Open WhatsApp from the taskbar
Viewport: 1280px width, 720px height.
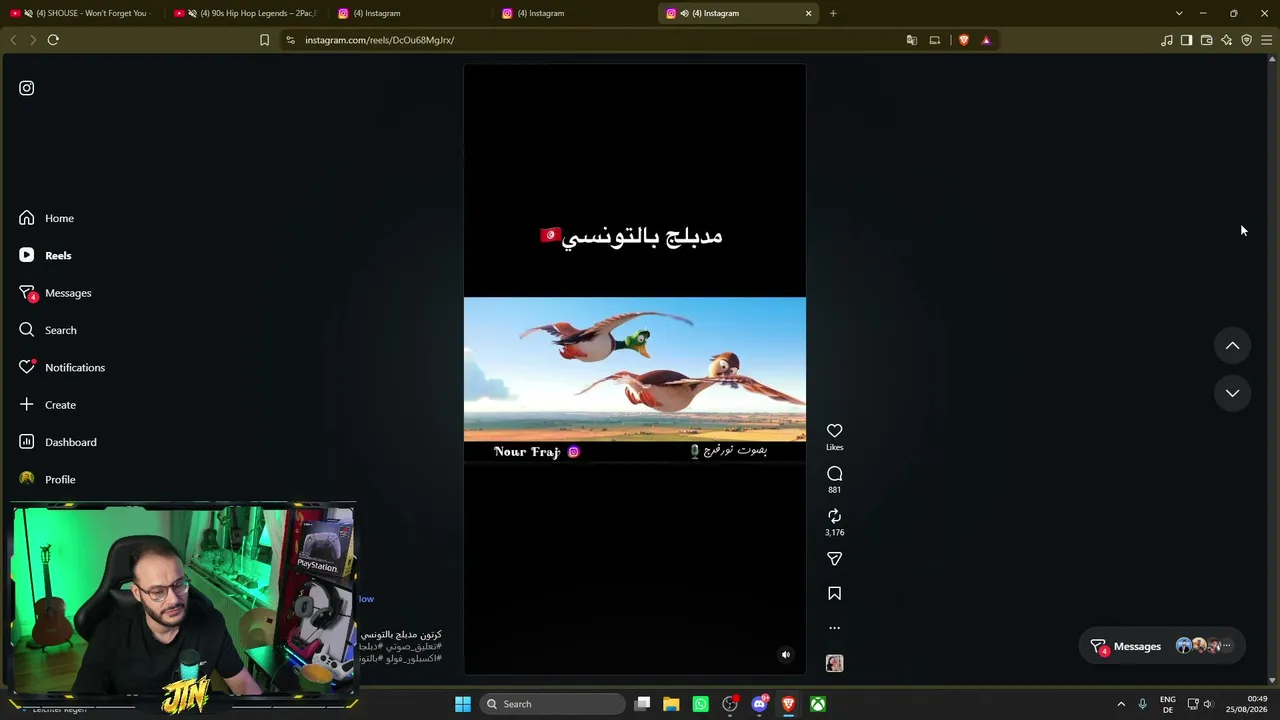[700, 704]
